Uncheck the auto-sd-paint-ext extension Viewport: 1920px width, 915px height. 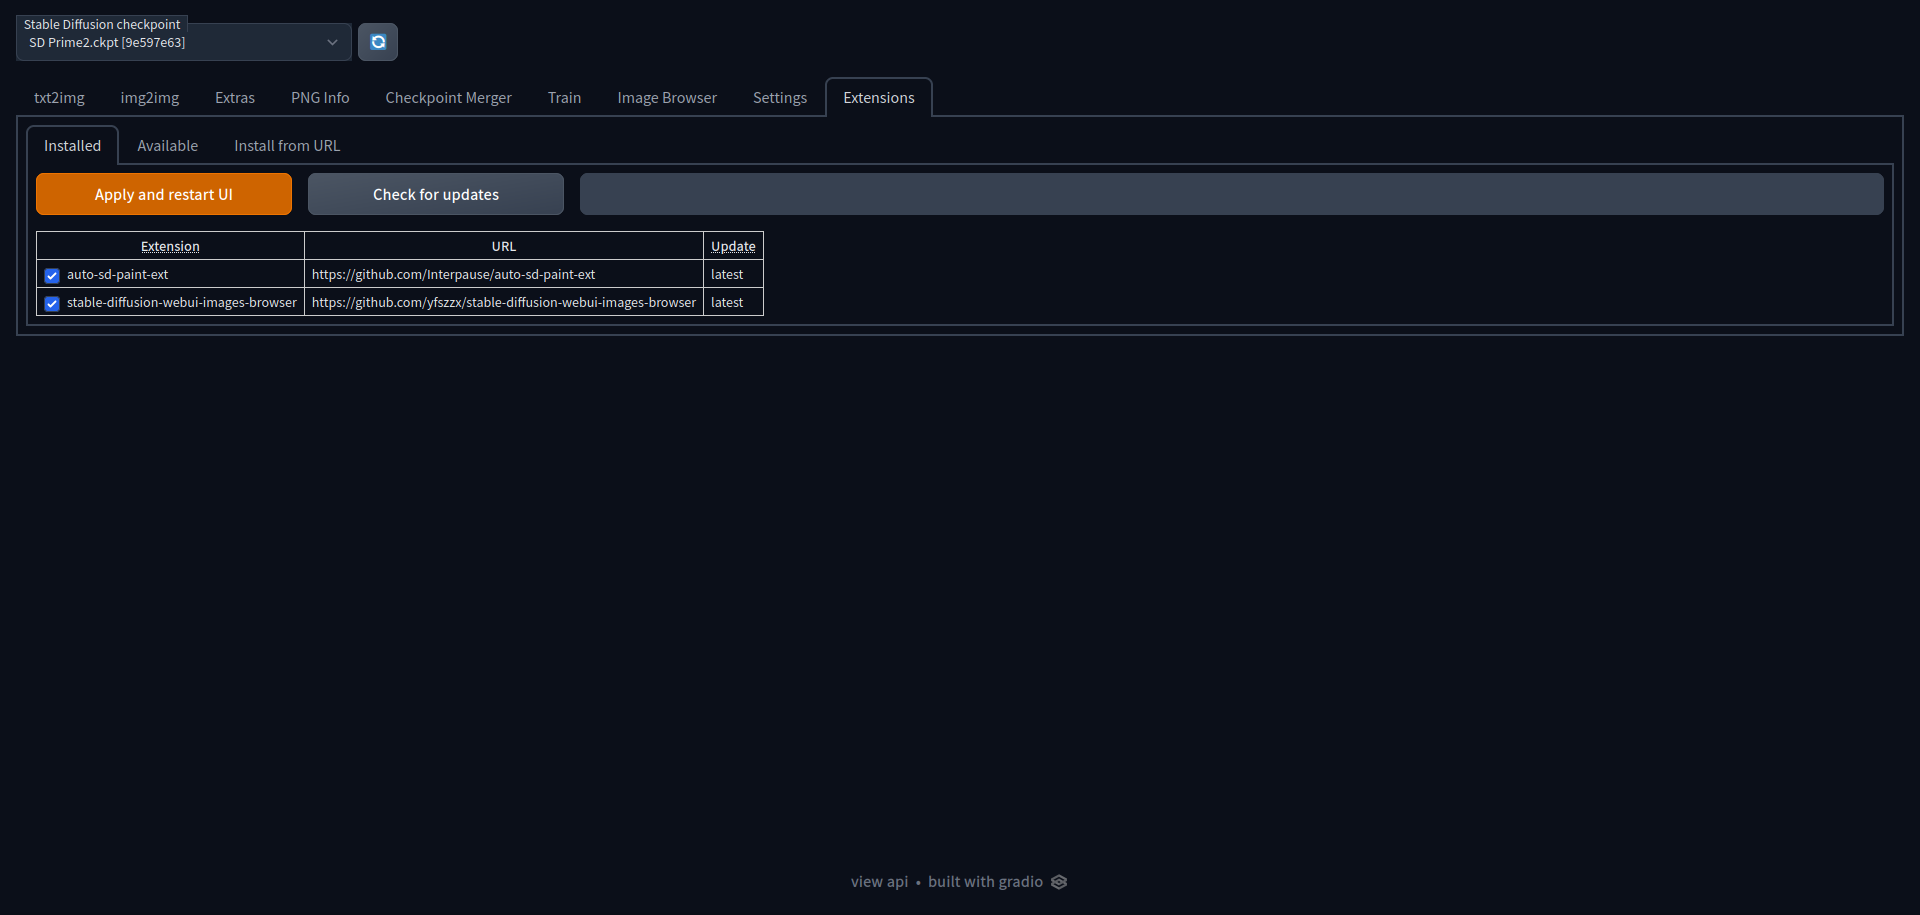click(x=51, y=275)
